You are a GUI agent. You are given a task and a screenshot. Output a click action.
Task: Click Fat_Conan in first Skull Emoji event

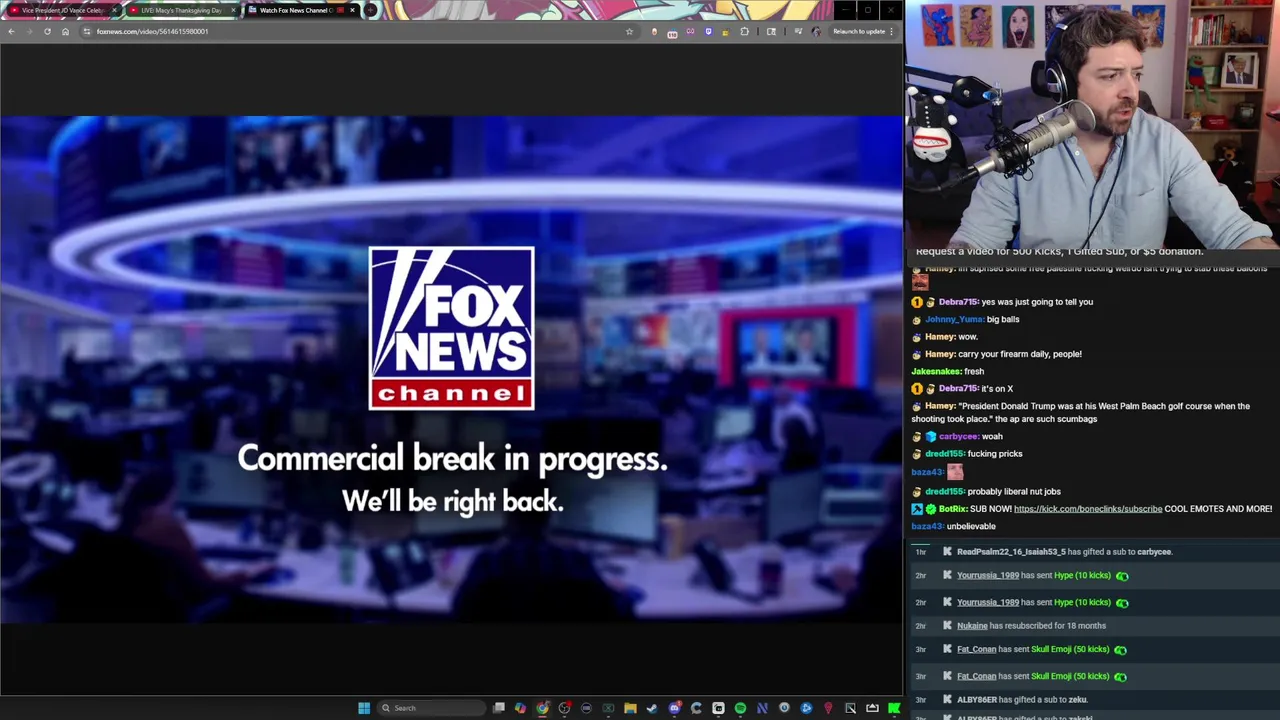[x=977, y=650]
